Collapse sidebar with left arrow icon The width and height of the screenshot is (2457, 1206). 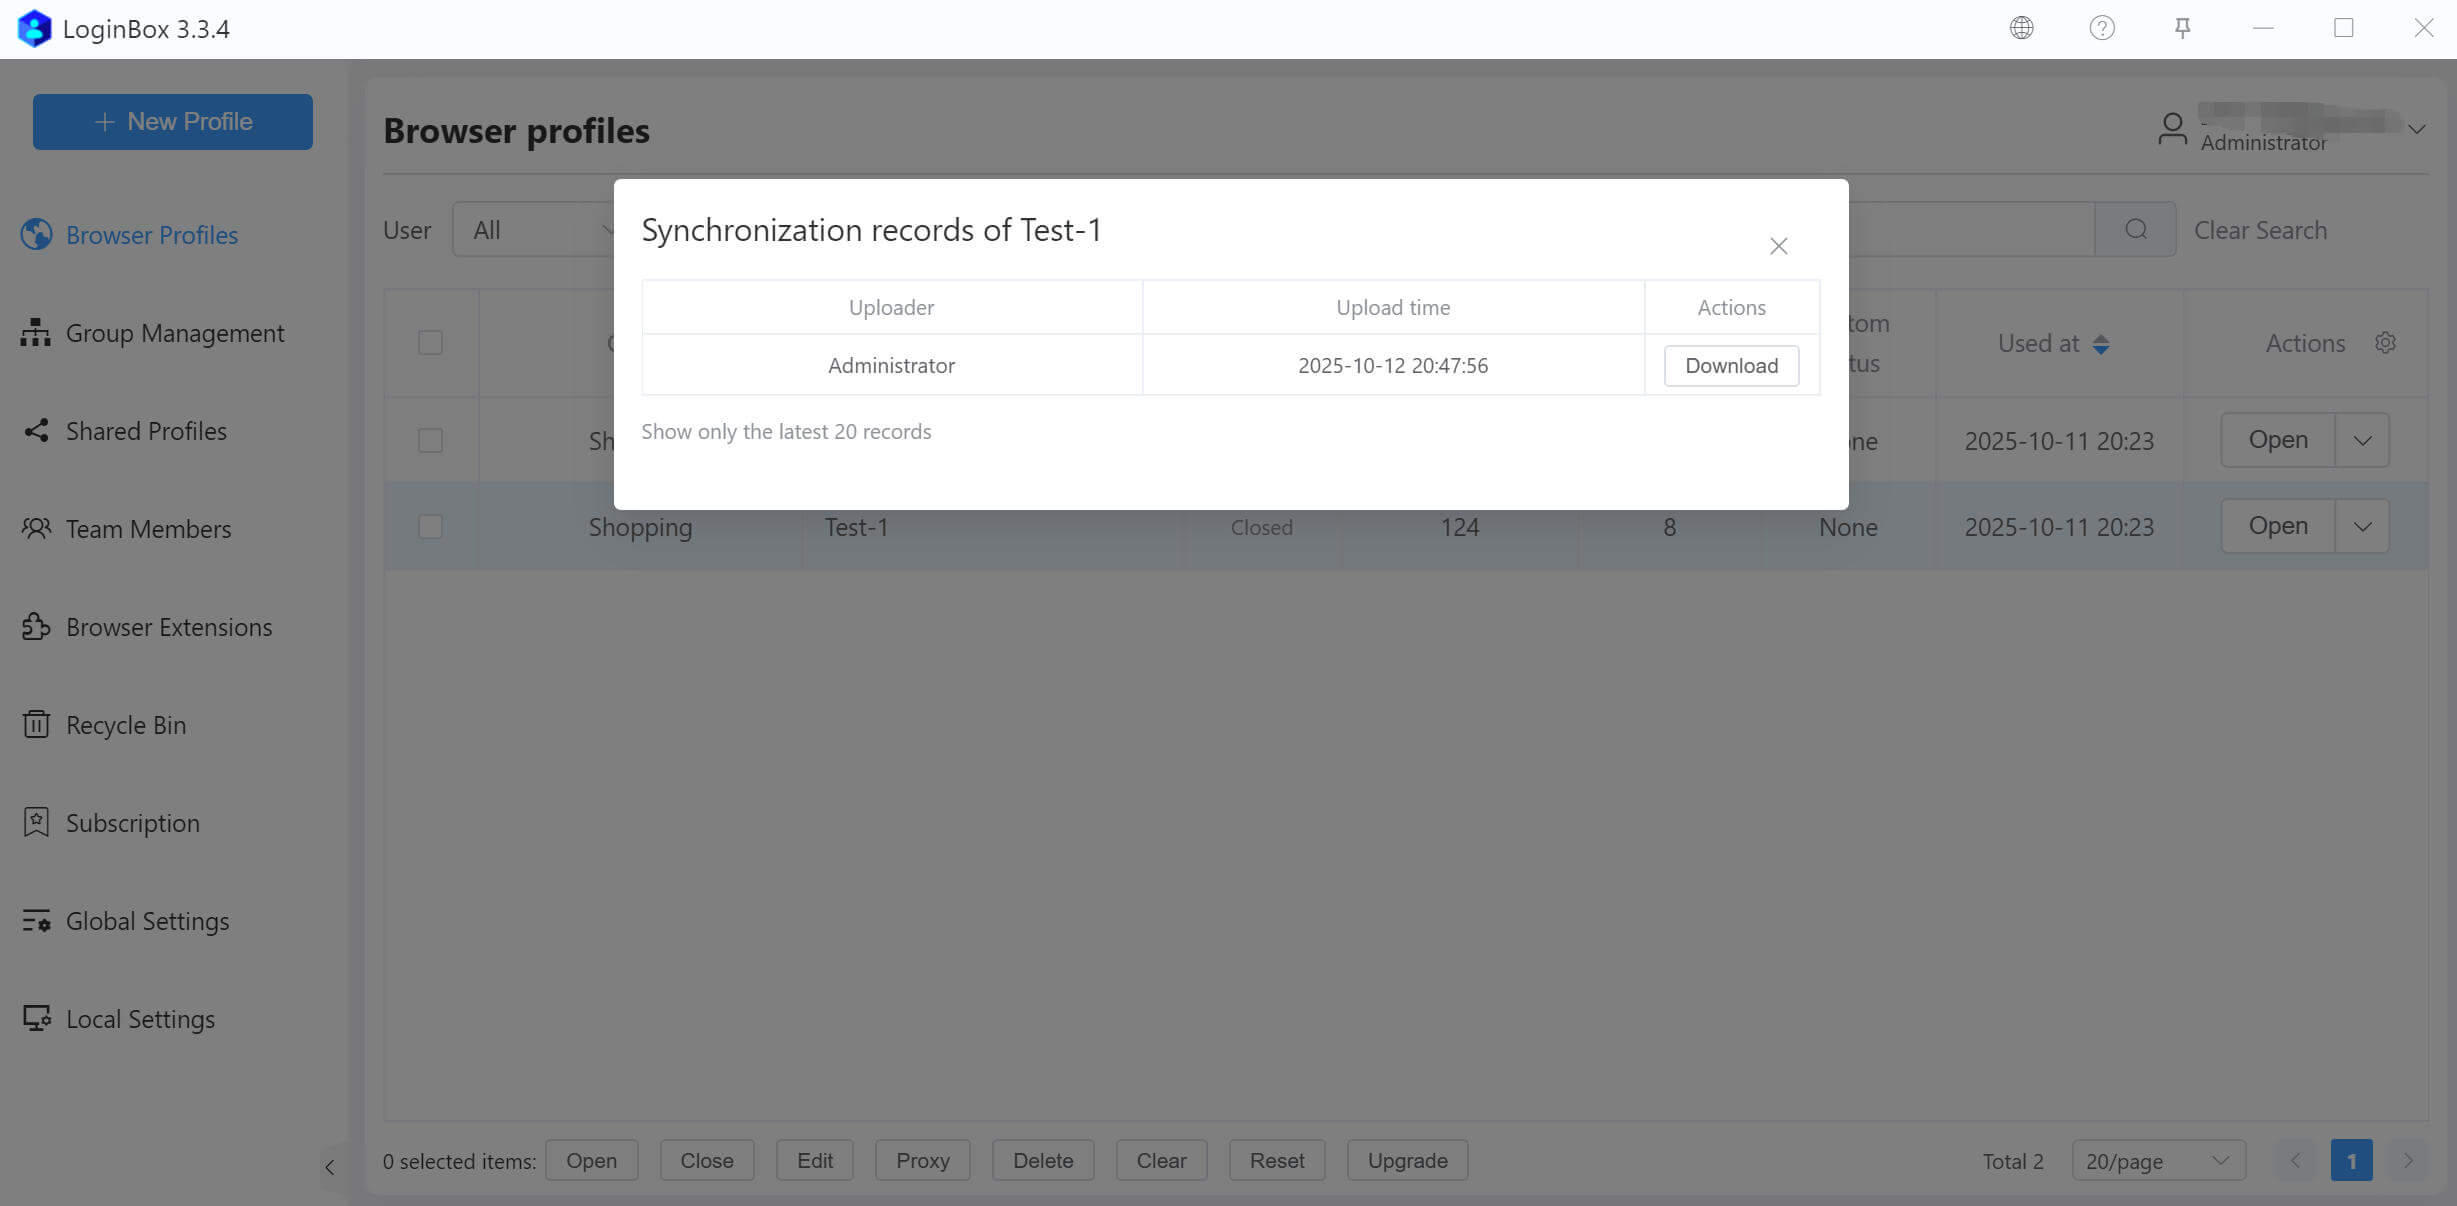[329, 1167]
